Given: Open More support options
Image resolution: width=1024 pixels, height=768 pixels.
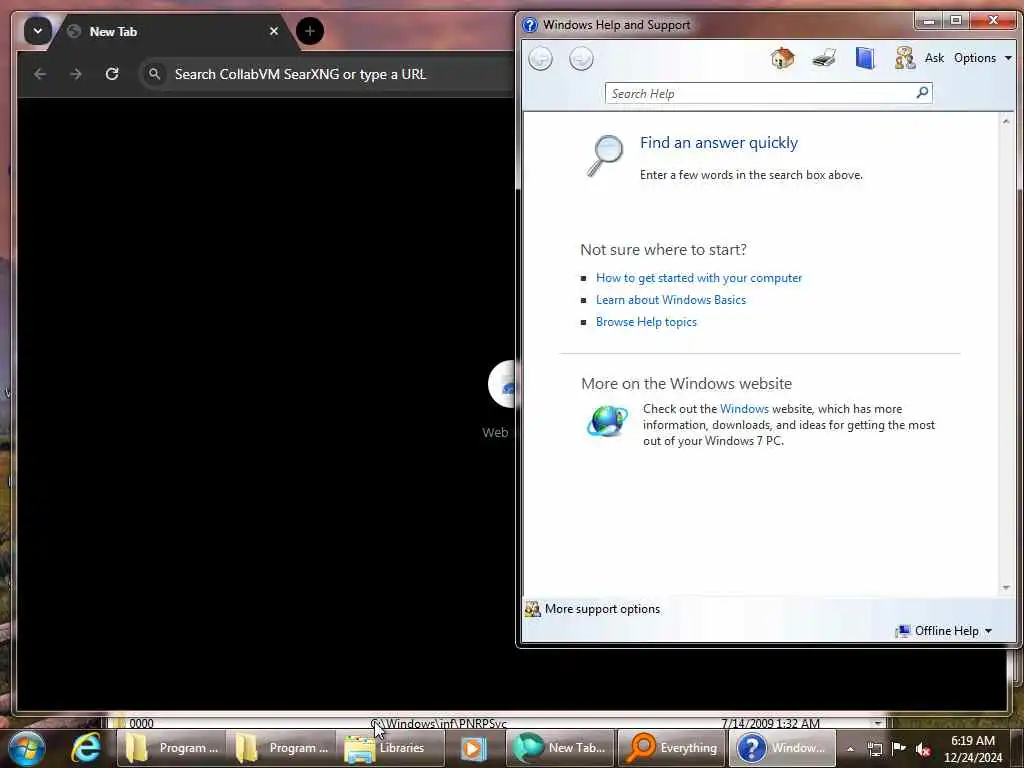Looking at the screenshot, I should coord(593,609).
